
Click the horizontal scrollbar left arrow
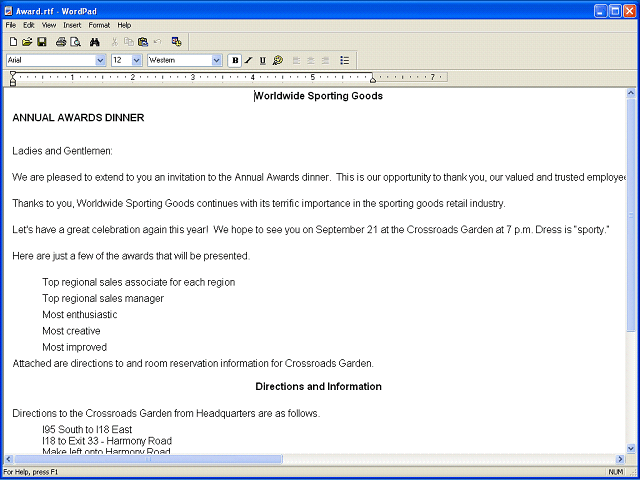(x=9, y=459)
